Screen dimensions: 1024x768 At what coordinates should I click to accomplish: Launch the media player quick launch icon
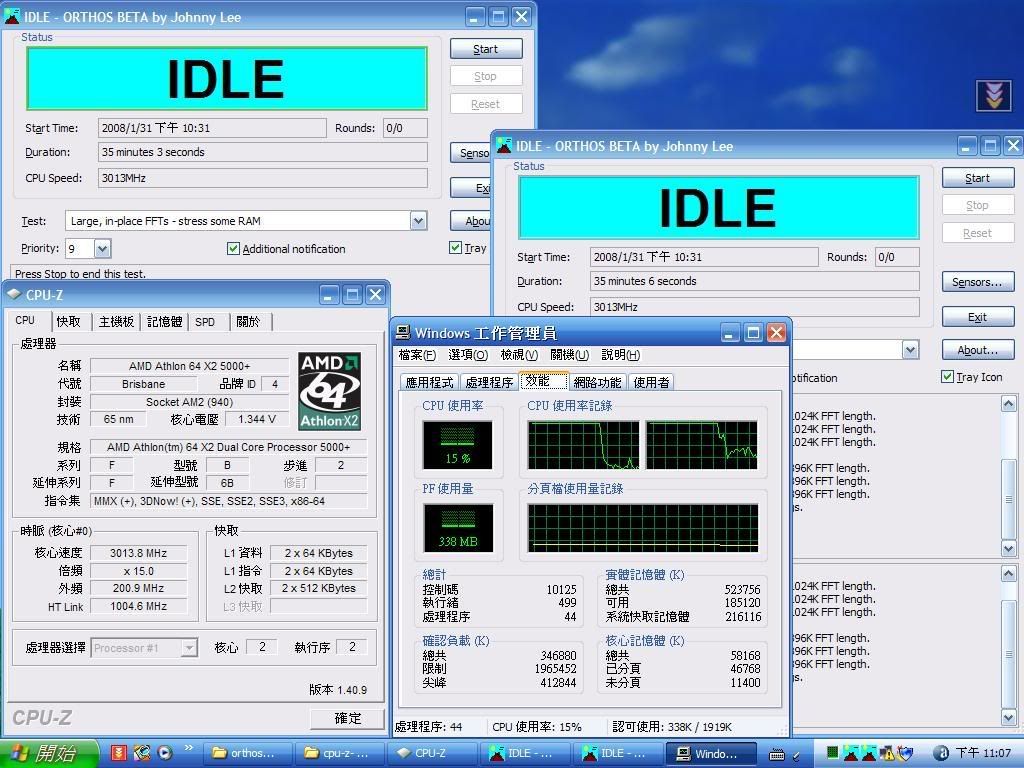(165, 753)
